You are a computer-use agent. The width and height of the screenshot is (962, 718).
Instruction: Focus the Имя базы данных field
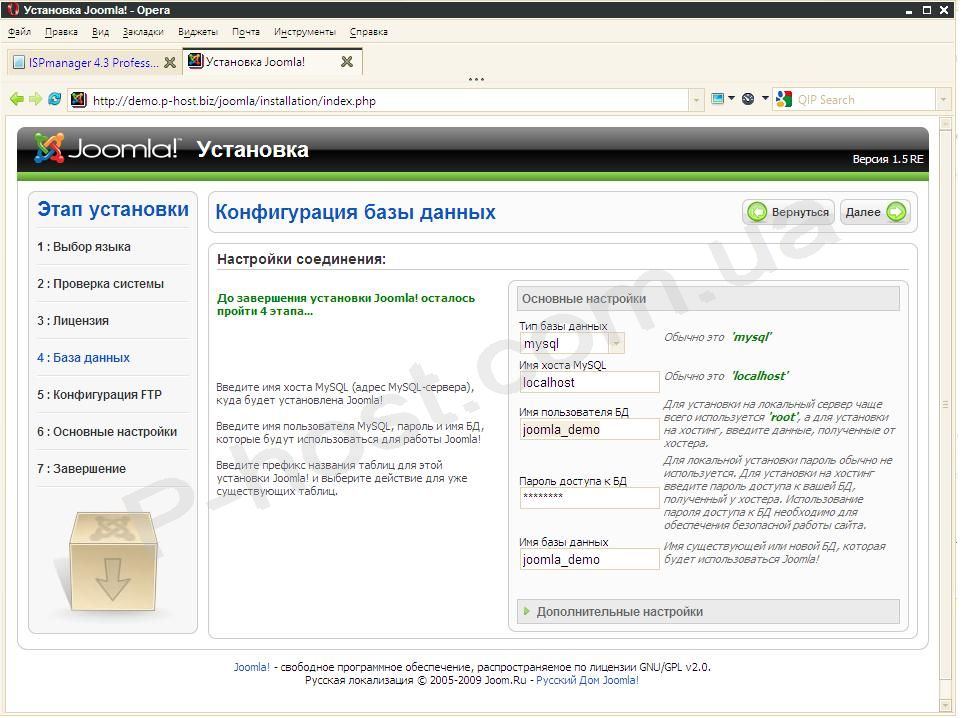point(590,559)
